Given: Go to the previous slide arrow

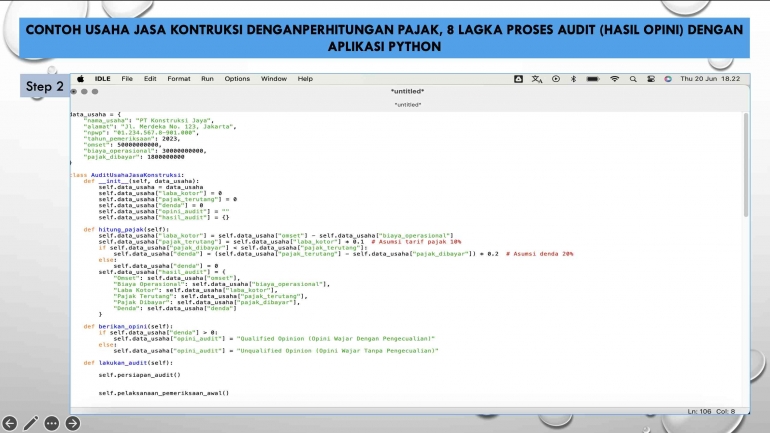Looking at the screenshot, I should (x=9, y=423).
